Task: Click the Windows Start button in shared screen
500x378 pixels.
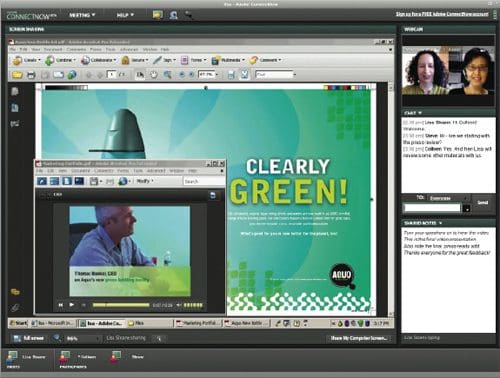Action: pyautogui.click(x=19, y=323)
